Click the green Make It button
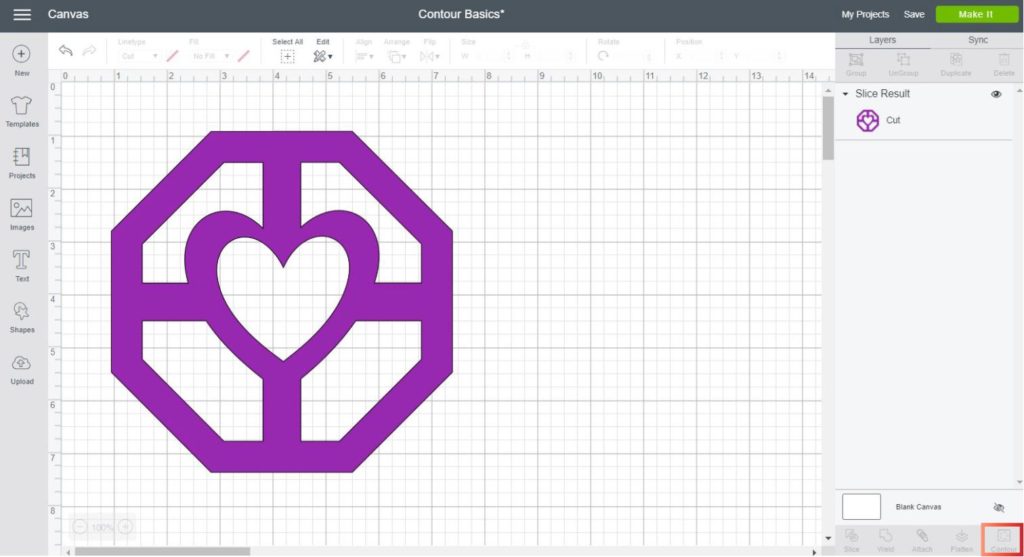This screenshot has width=1024, height=557. (x=976, y=14)
